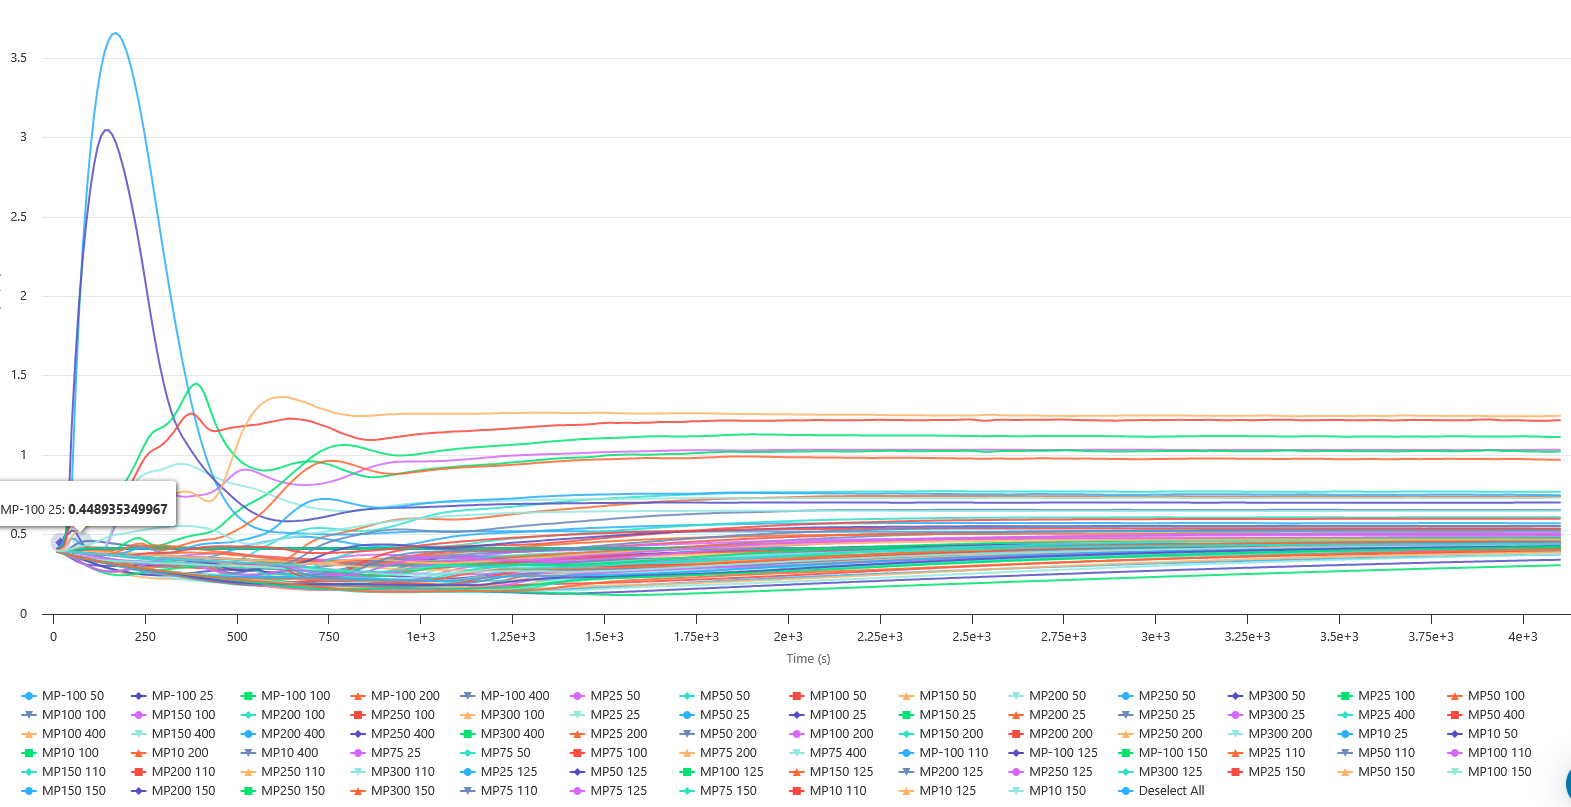Toggle the MP100 150 series
Screen dimensions: 1571x807
pos(1499,772)
